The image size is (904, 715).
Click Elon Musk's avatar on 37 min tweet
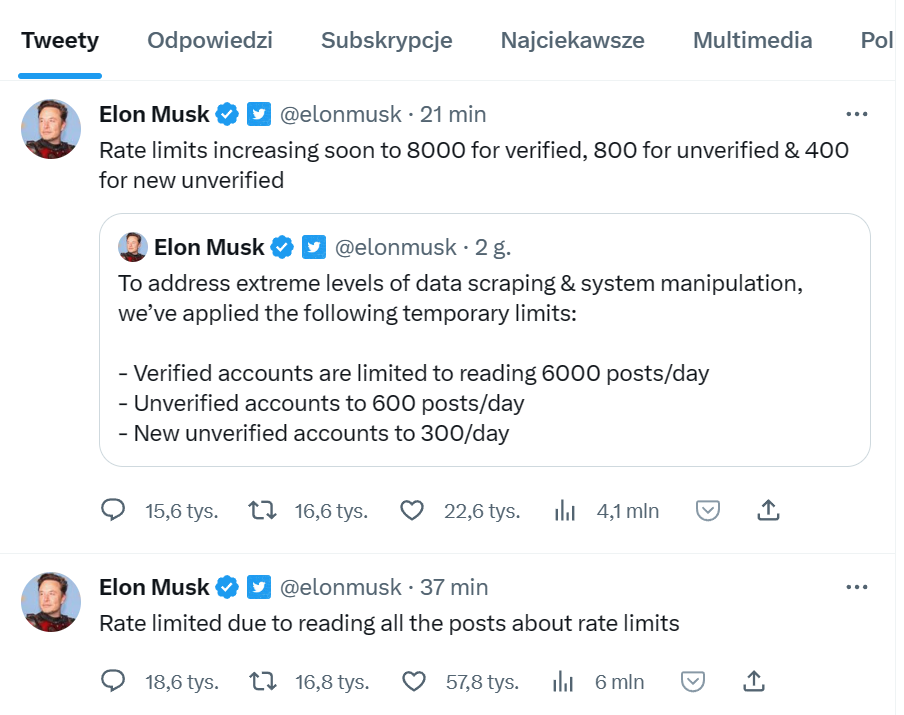[x=51, y=602]
